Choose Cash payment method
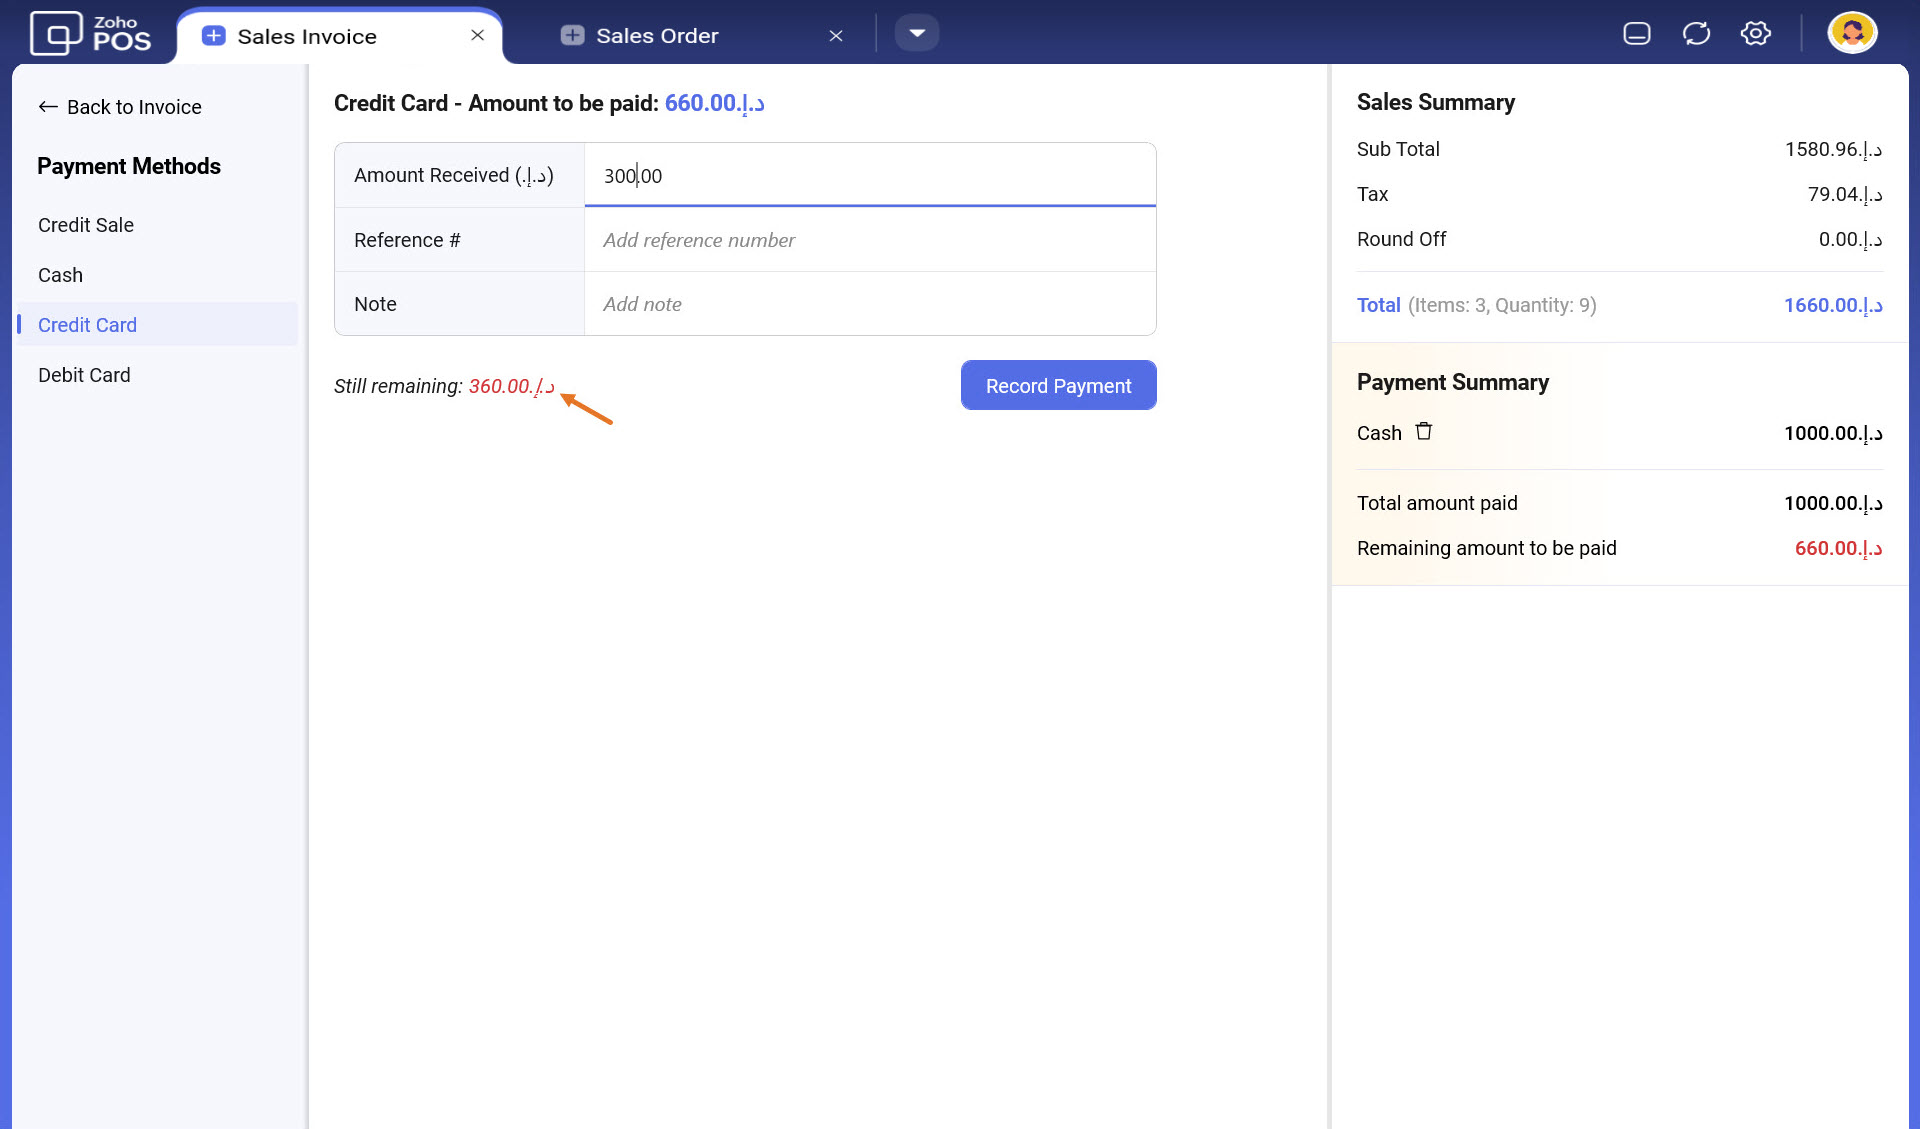 point(61,275)
